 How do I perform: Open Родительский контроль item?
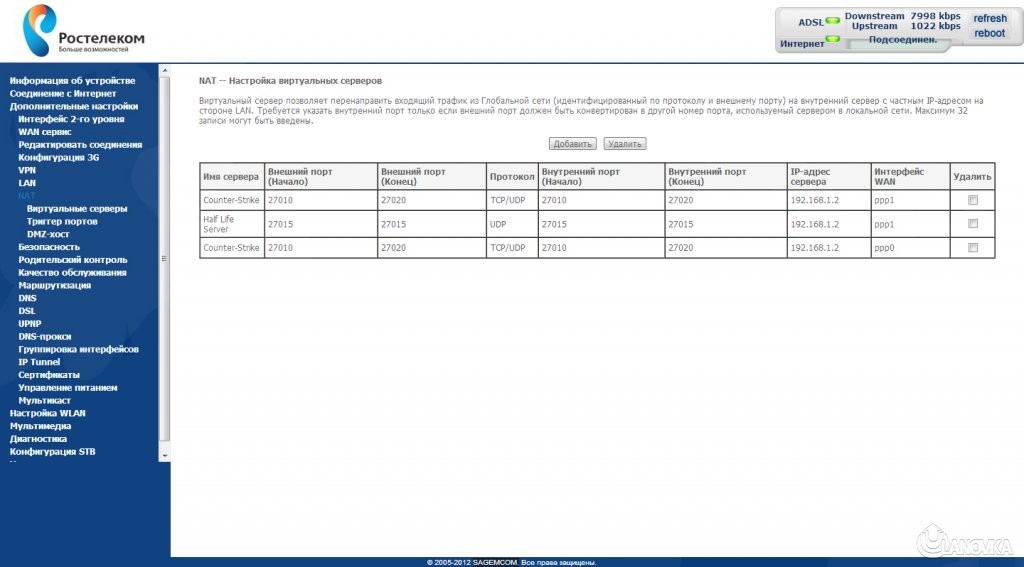click(73, 259)
